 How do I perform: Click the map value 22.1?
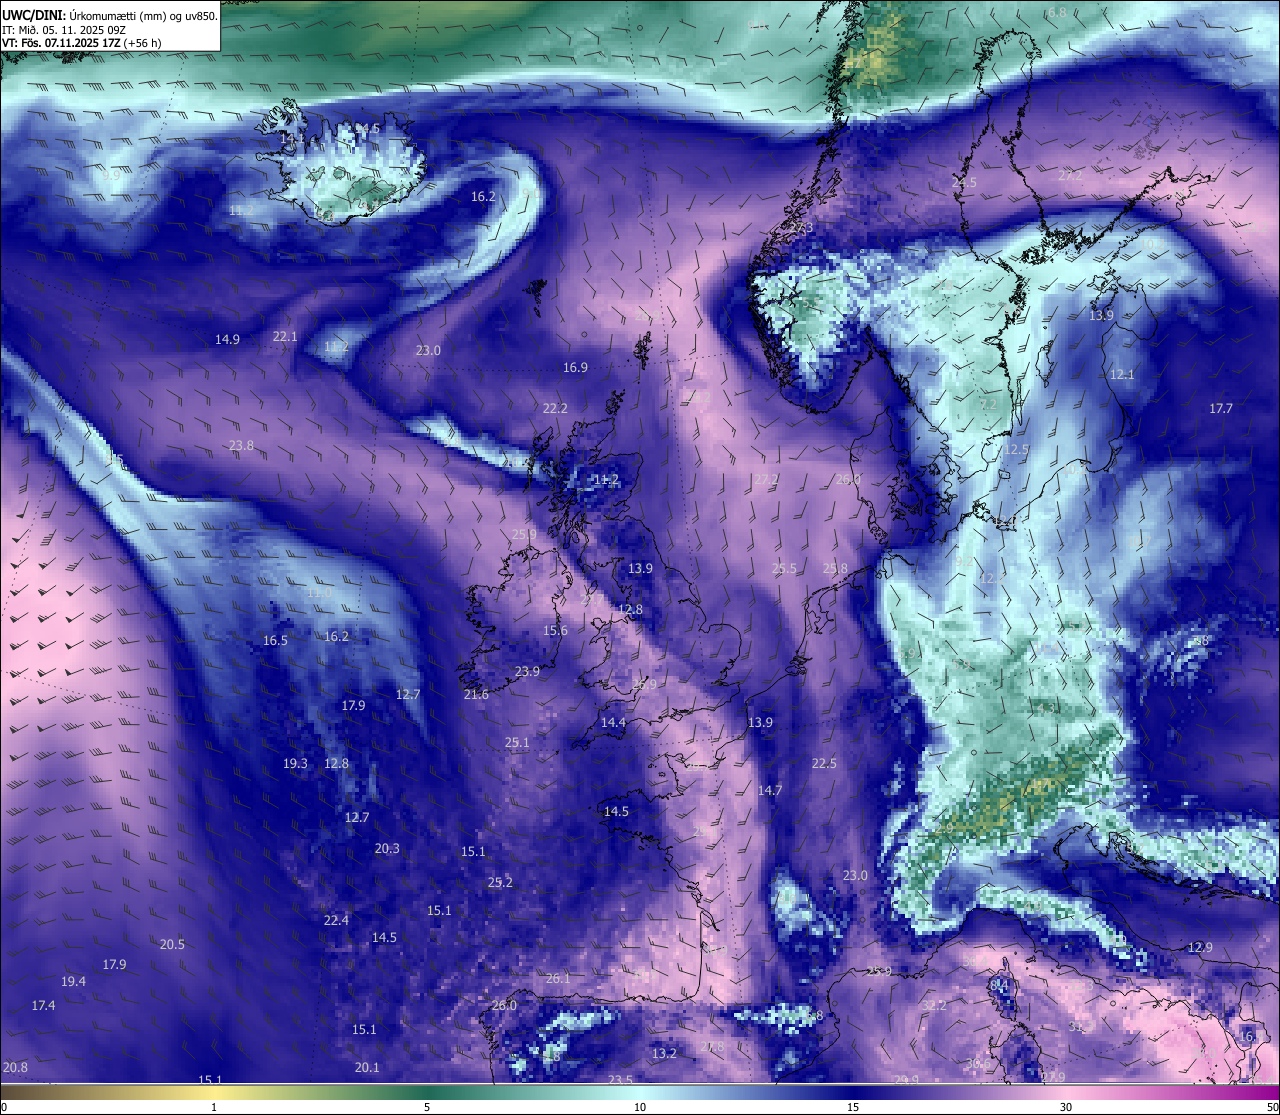point(285,336)
